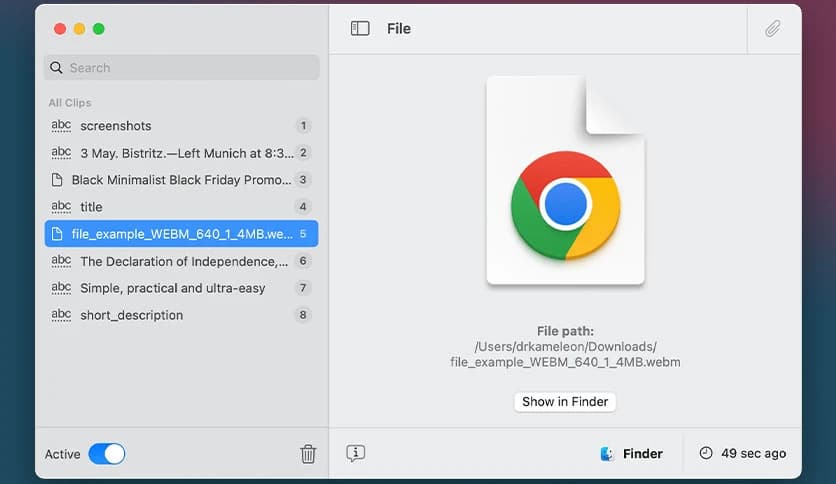Click the green zoom window button
Image resolution: width=836 pixels, height=484 pixels.
click(99, 29)
